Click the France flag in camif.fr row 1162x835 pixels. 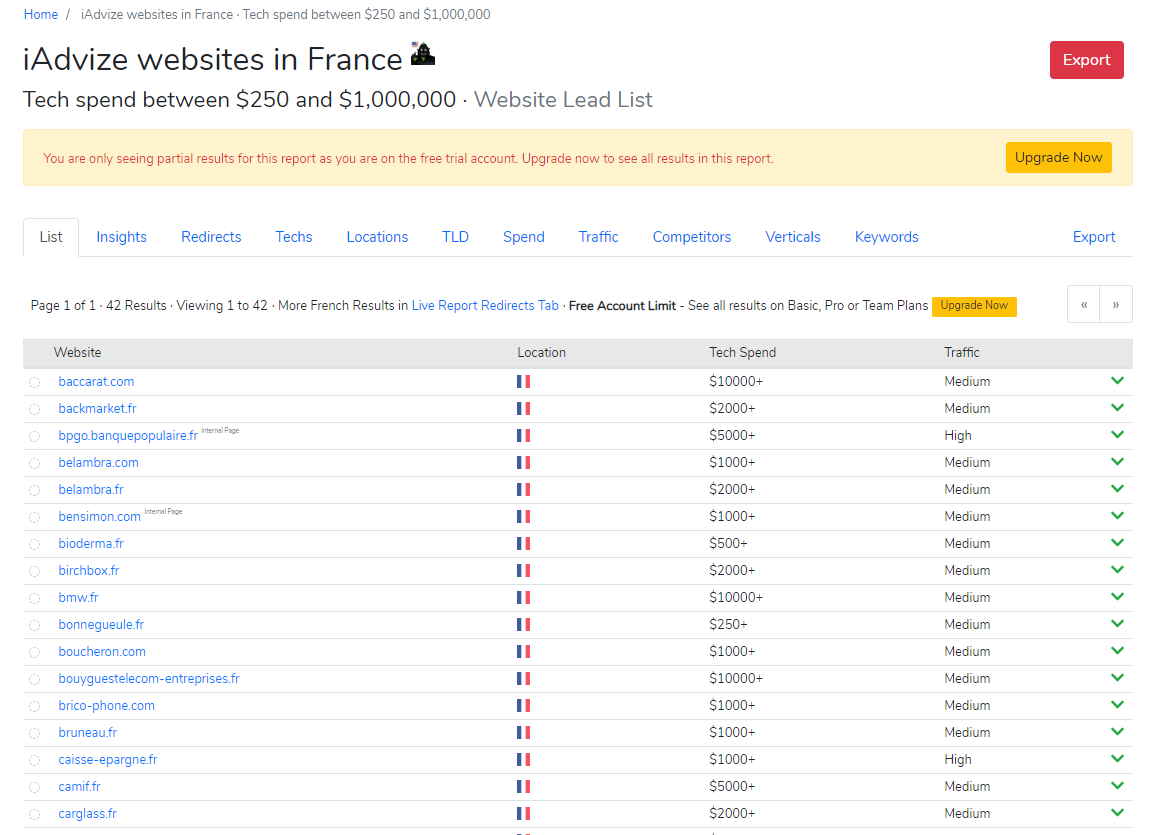tap(523, 786)
